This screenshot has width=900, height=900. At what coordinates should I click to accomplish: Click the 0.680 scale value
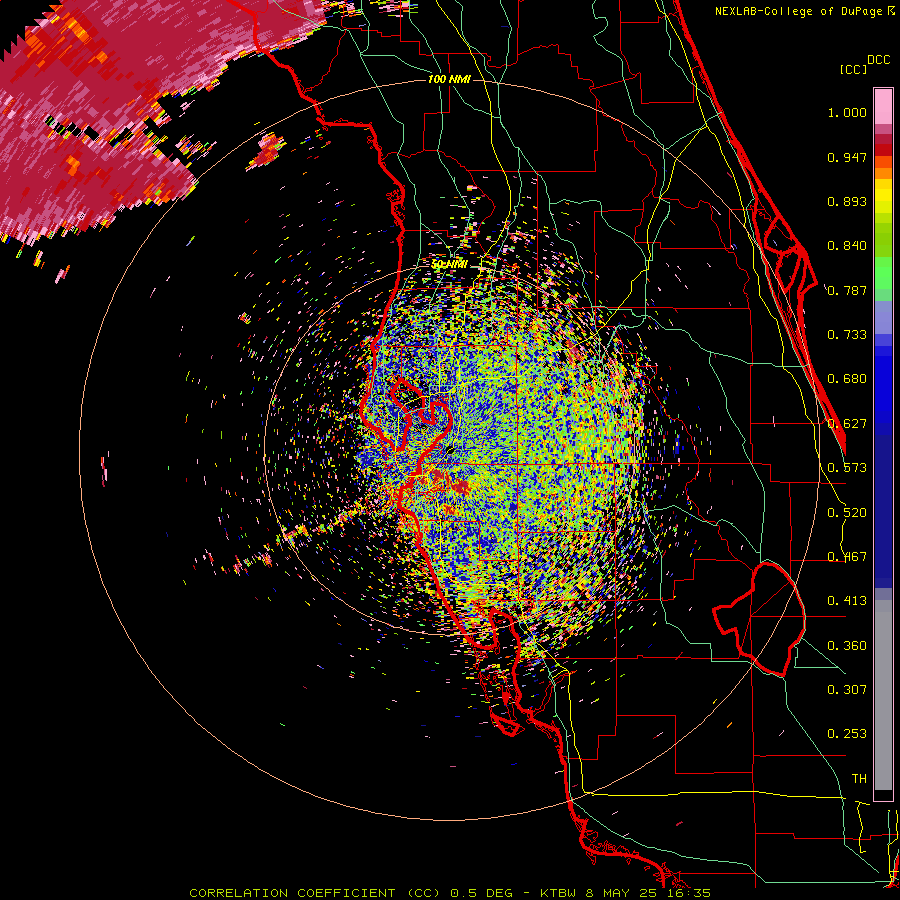(847, 379)
